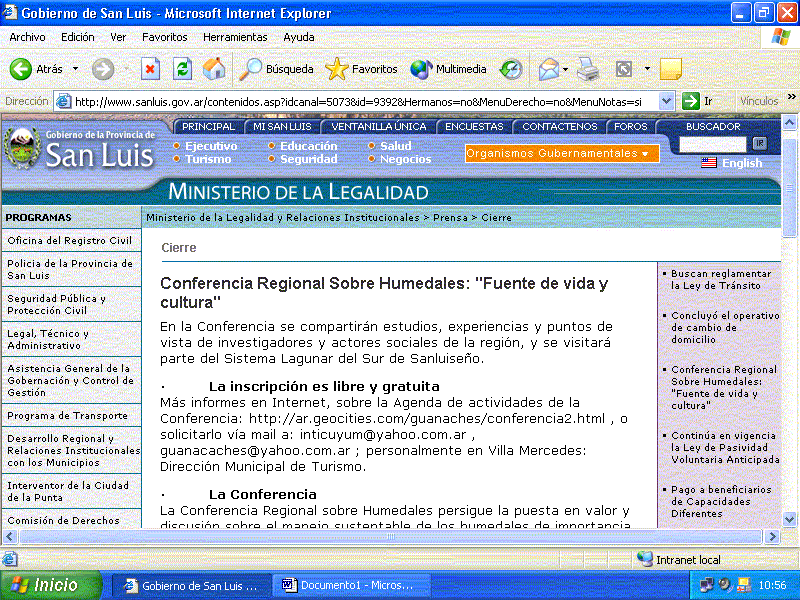Open Oficina del Registro Civil link

(x=69, y=241)
